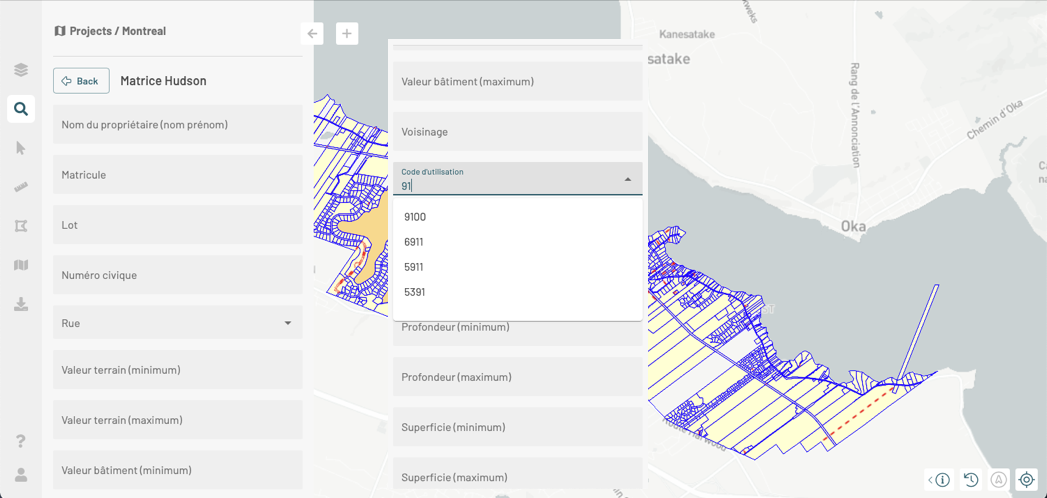Open the layers panel in sidebar
Screen dimensions: 1047x498
point(21,70)
